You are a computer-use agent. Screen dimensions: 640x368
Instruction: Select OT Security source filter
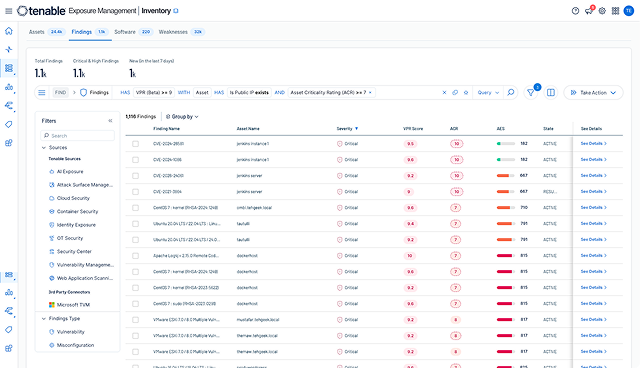(x=66, y=238)
